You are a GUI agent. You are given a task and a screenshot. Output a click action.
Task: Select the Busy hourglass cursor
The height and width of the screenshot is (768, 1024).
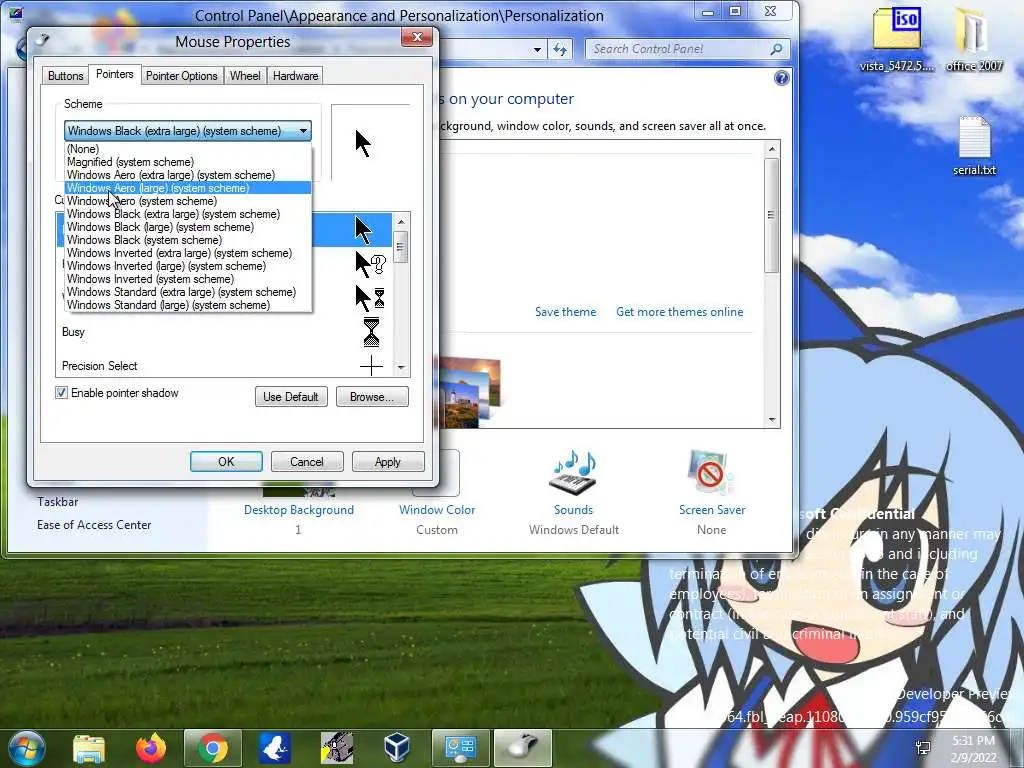[371, 332]
